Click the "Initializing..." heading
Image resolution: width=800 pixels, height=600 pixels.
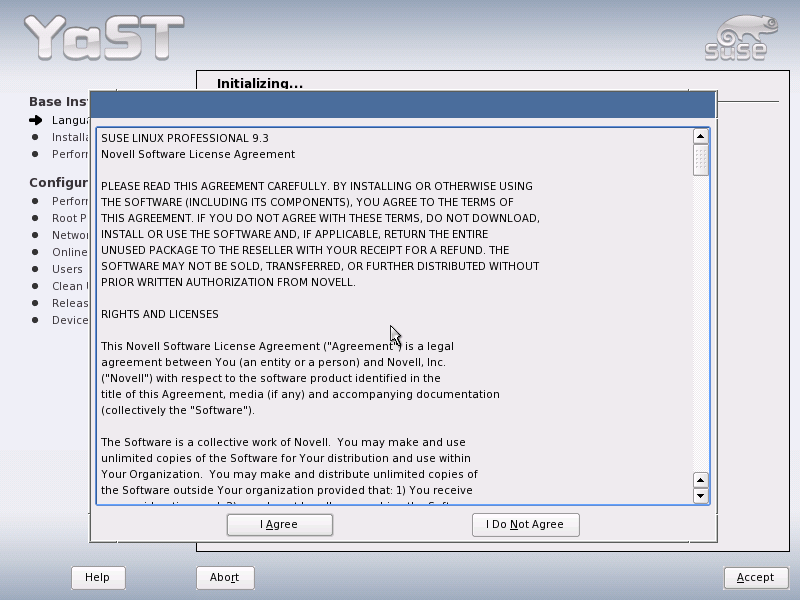coord(260,83)
